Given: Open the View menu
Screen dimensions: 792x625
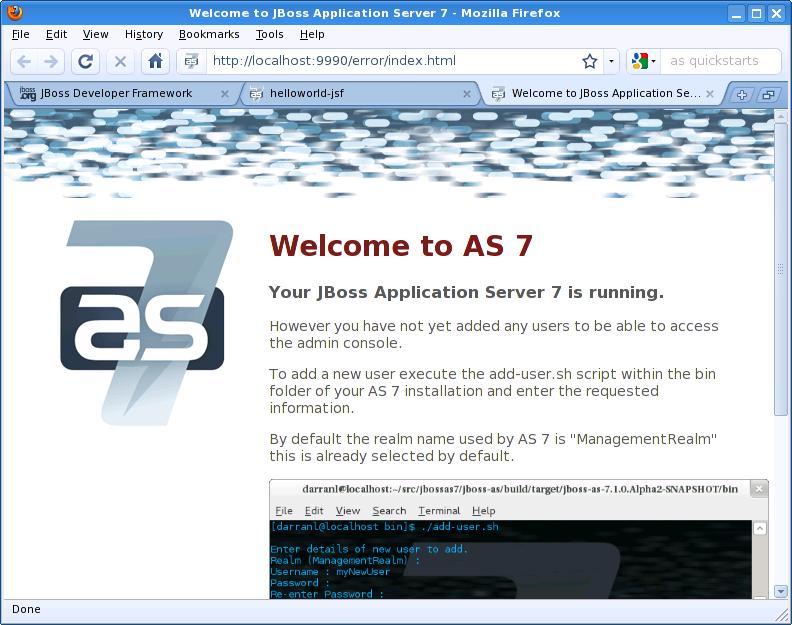Looking at the screenshot, I should click(x=95, y=34).
